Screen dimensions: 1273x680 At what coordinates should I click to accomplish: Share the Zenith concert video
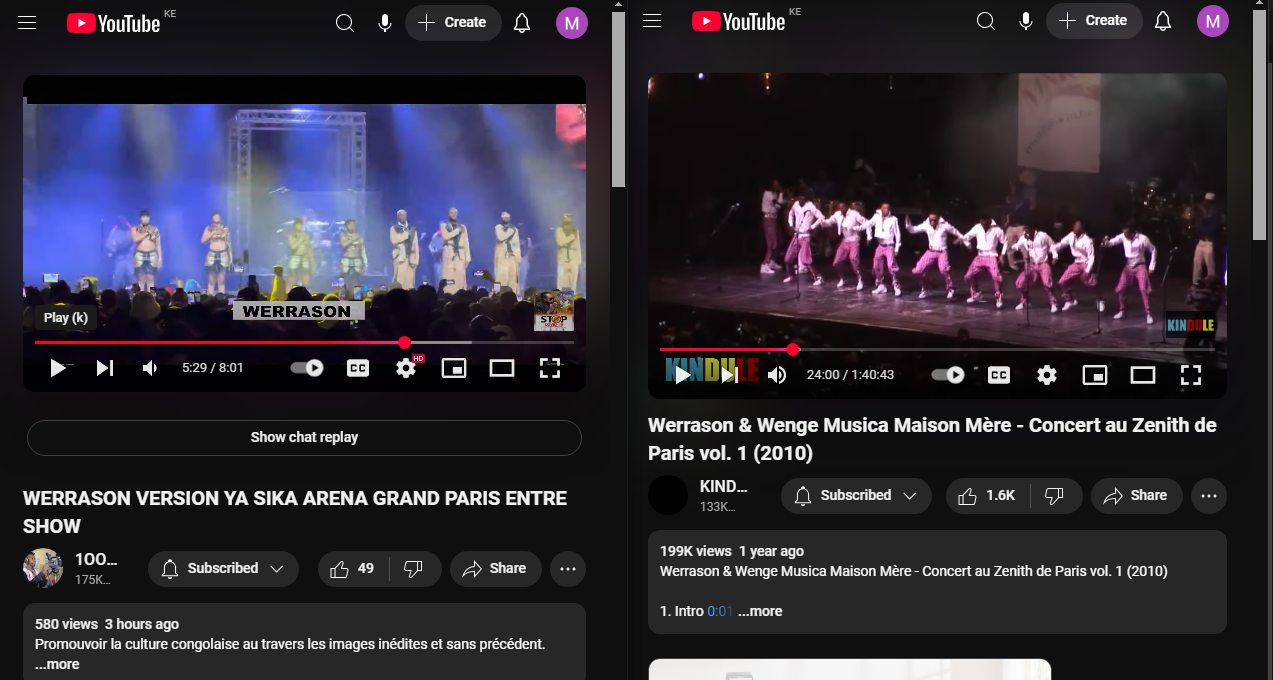[1136, 495]
